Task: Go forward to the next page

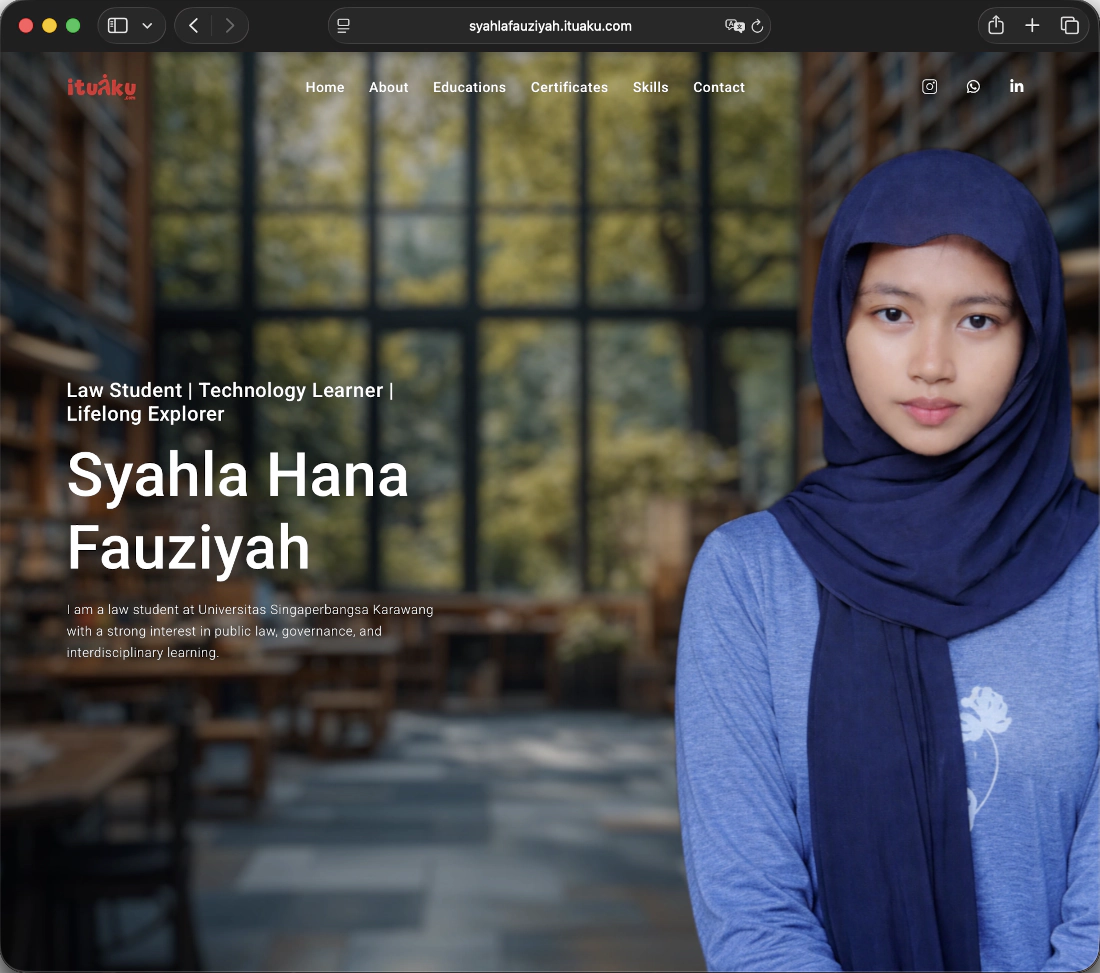Action: coord(229,26)
